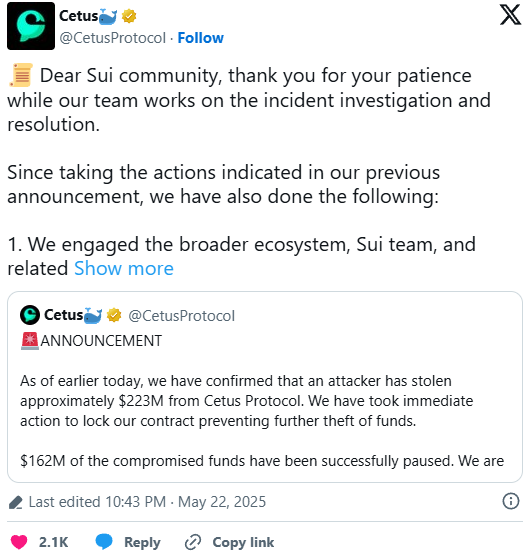Click the pencil edit history icon
The height and width of the screenshot is (553, 531).
[16, 502]
